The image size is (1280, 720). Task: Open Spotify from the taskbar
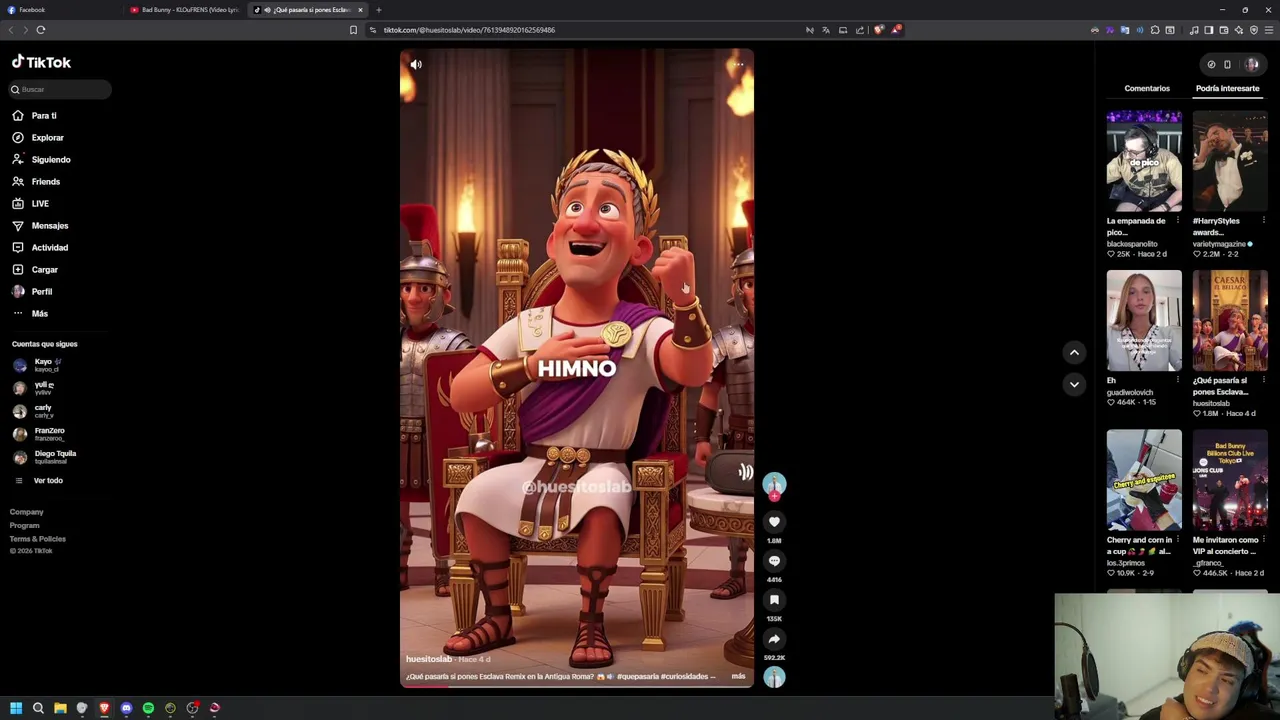(x=148, y=708)
